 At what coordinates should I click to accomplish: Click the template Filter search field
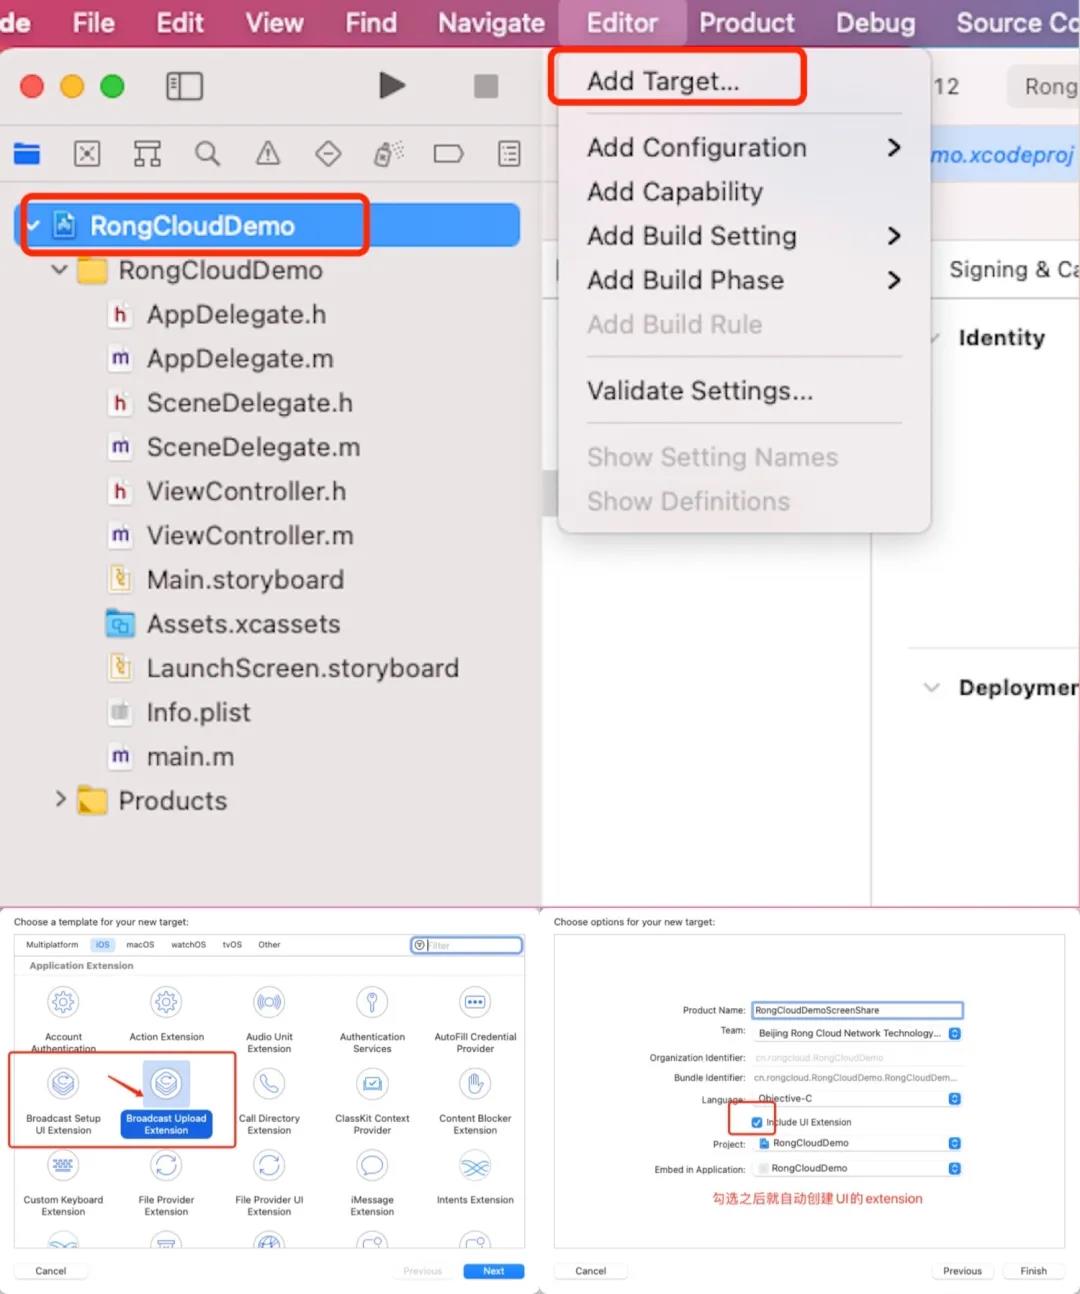click(x=467, y=945)
